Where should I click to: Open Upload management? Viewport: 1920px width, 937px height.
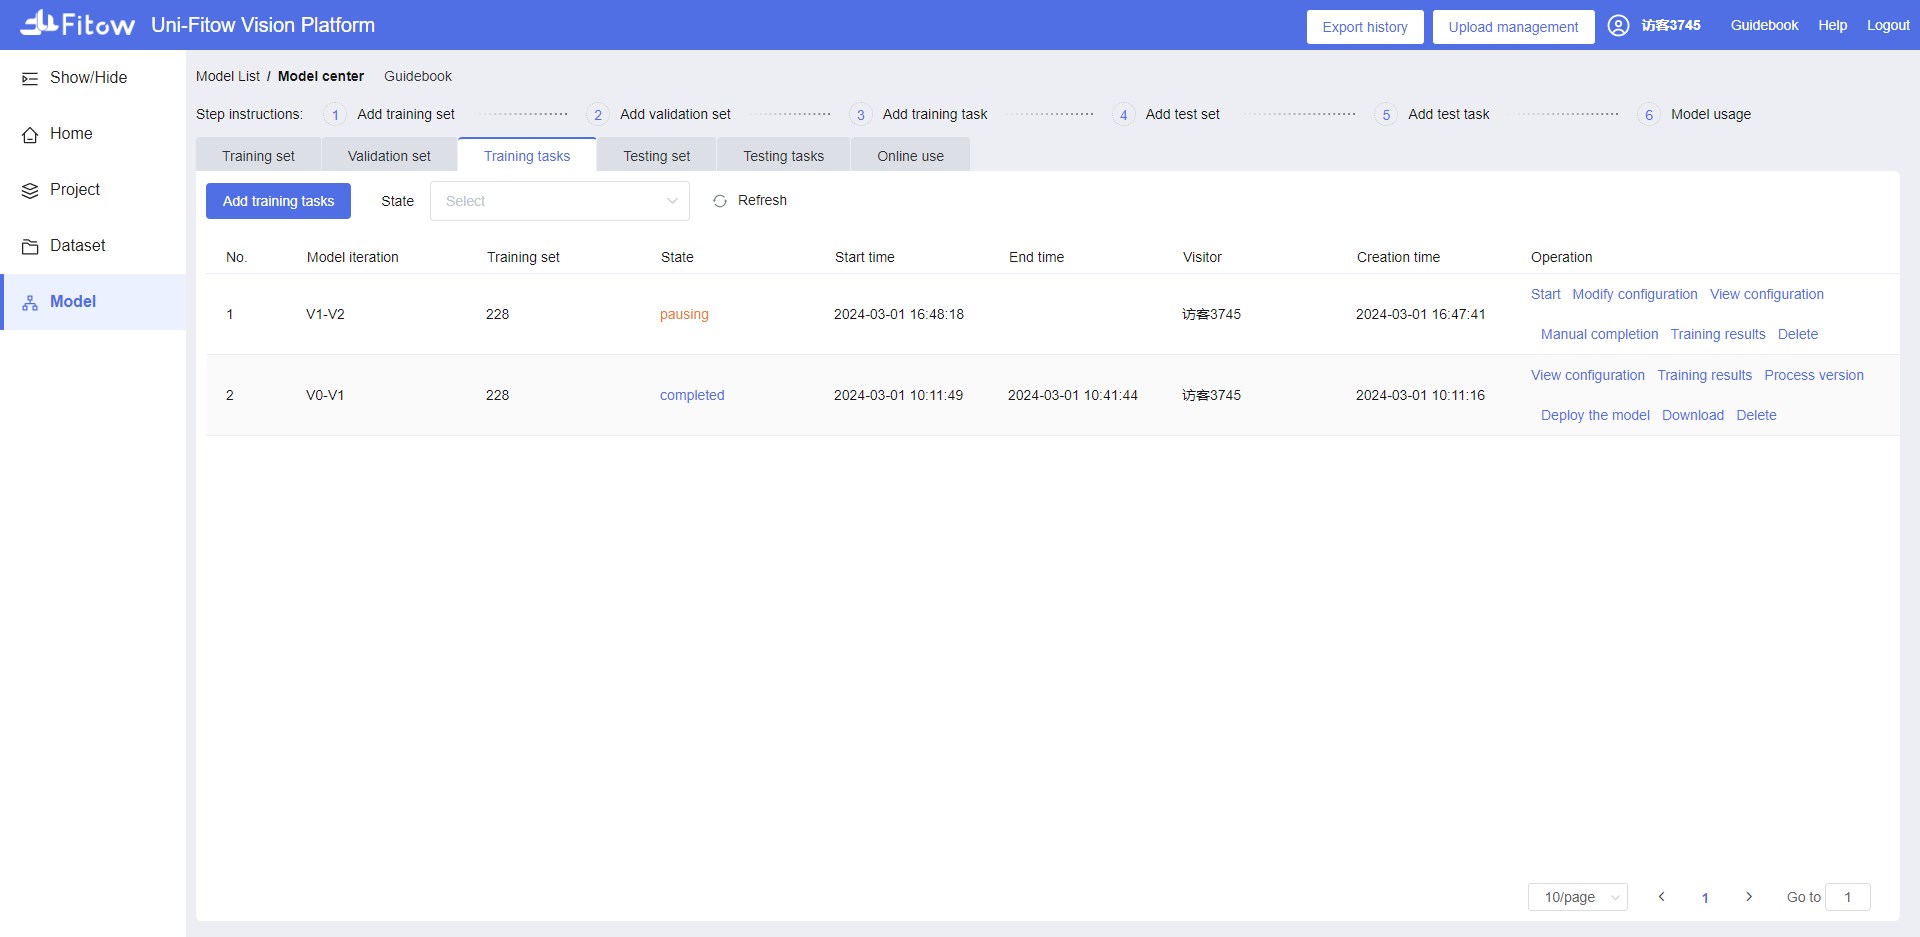[1513, 27]
